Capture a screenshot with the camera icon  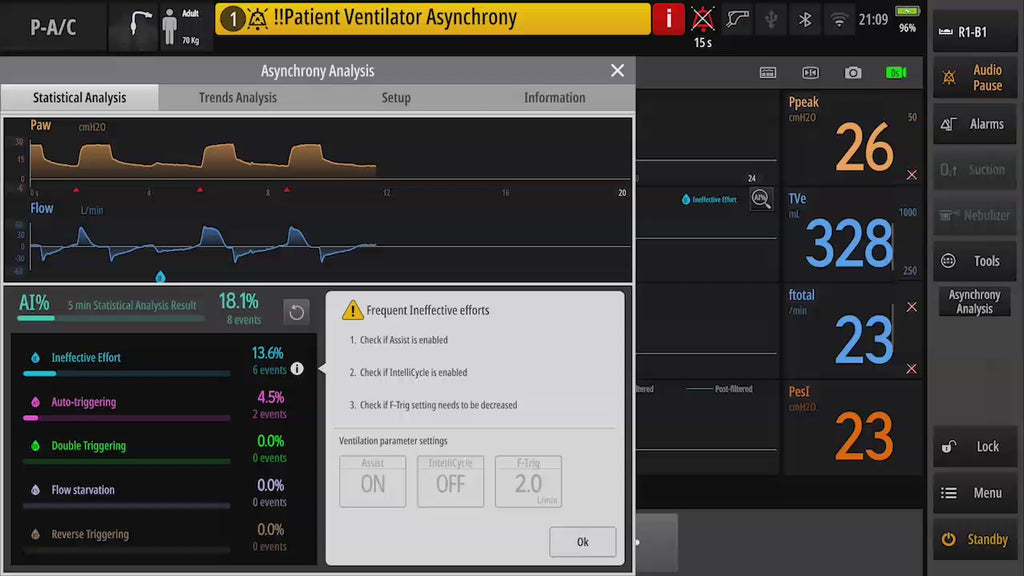[x=852, y=72]
